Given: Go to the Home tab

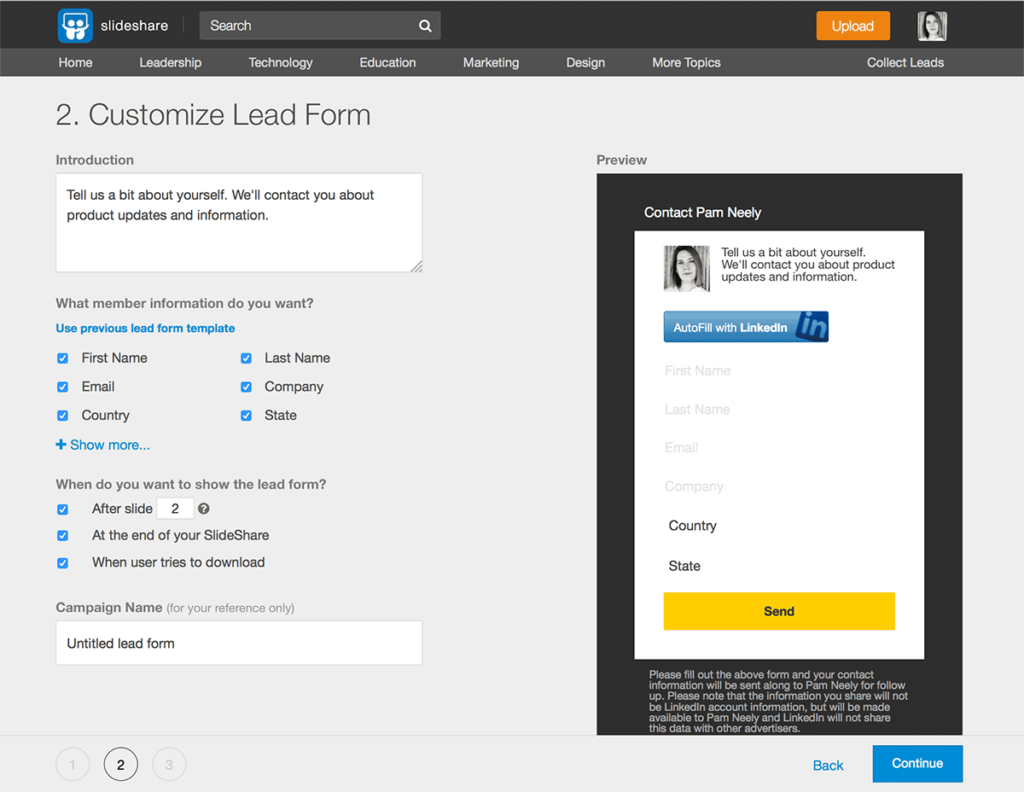Looking at the screenshot, I should pos(75,62).
